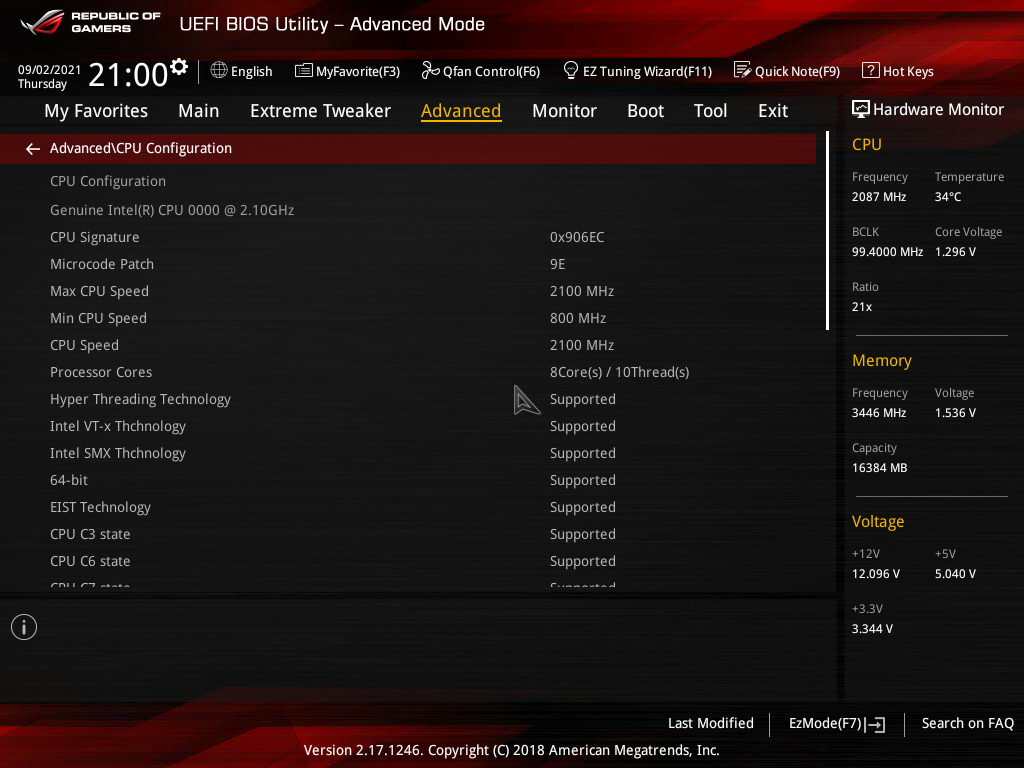Click the settings gear next to the clock
Image resolution: width=1024 pixels, height=768 pixels.
[179, 67]
